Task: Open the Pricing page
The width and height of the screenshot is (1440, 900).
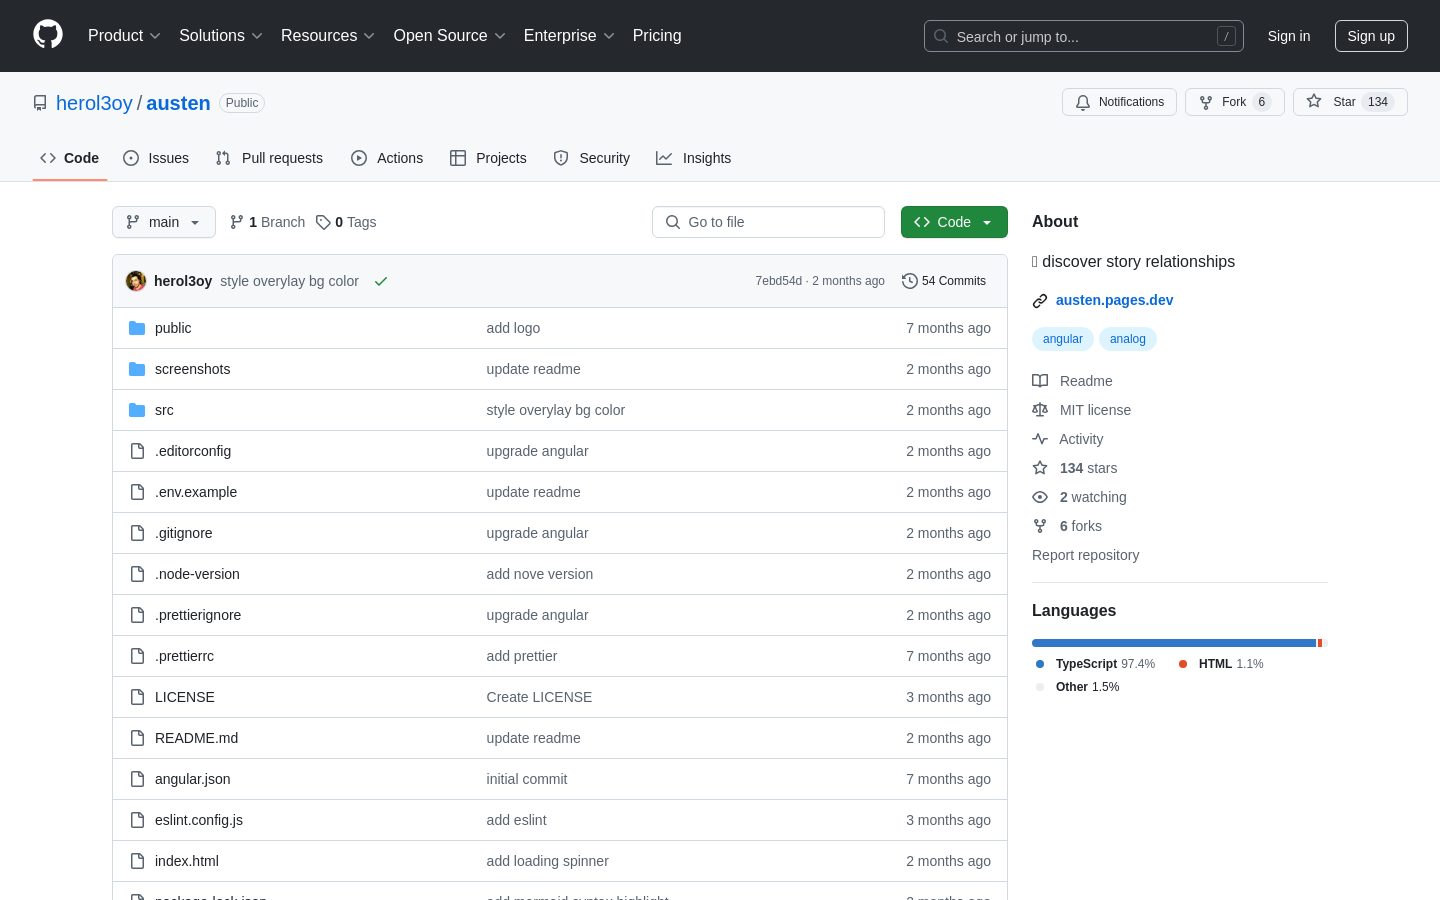Action: click(x=657, y=36)
